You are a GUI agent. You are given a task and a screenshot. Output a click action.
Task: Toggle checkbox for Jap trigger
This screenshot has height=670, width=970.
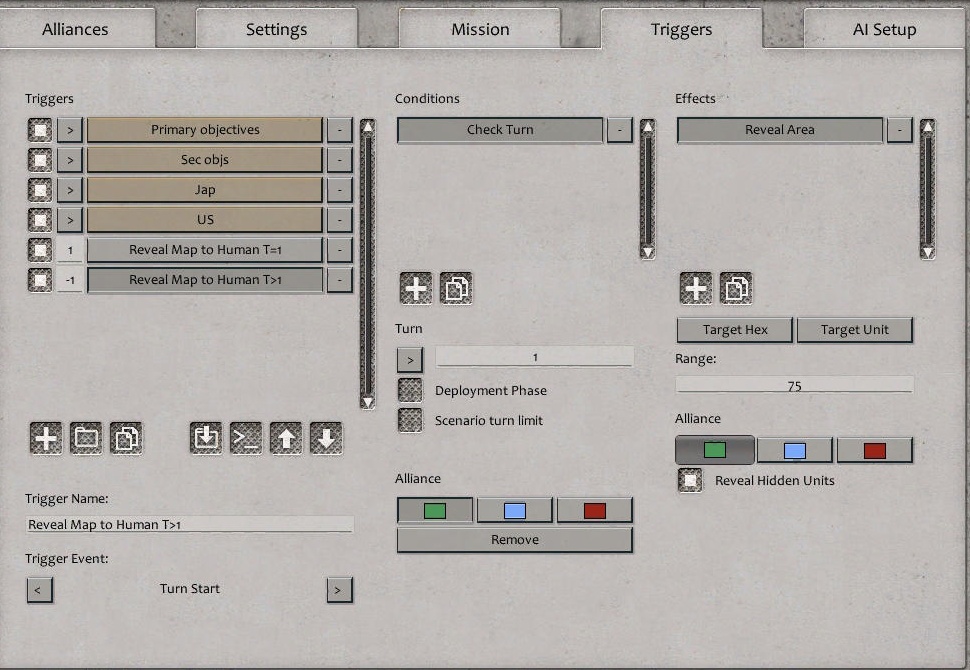pos(40,190)
